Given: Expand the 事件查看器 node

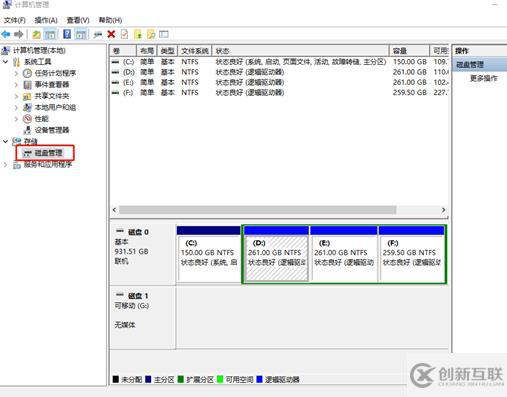Looking at the screenshot, I should click(x=16, y=85).
